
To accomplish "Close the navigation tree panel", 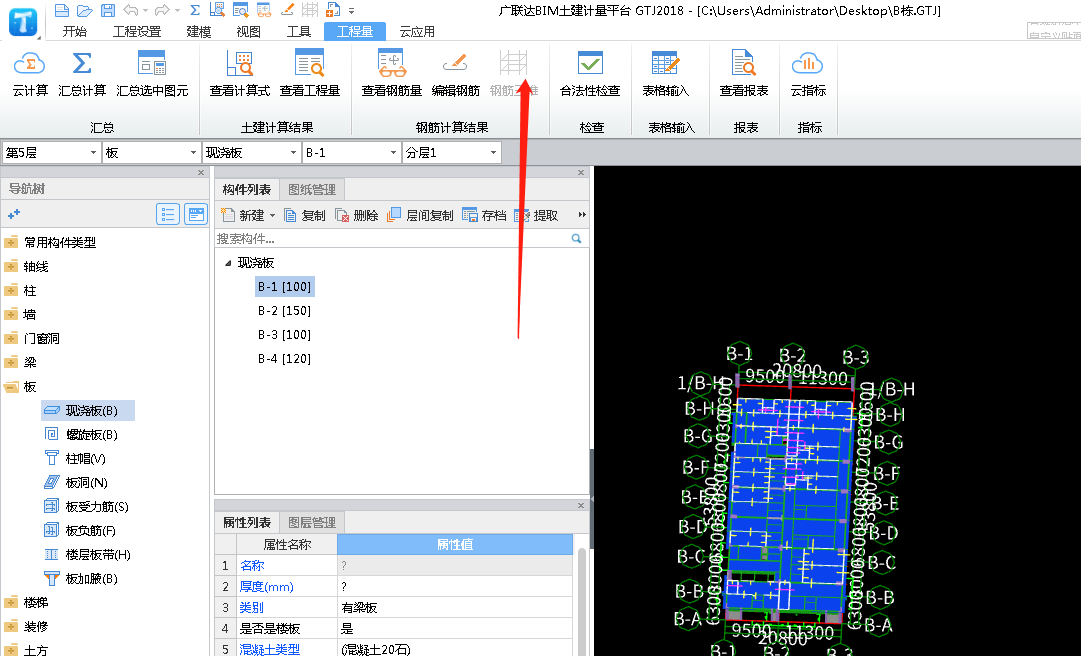I will tap(201, 172).
